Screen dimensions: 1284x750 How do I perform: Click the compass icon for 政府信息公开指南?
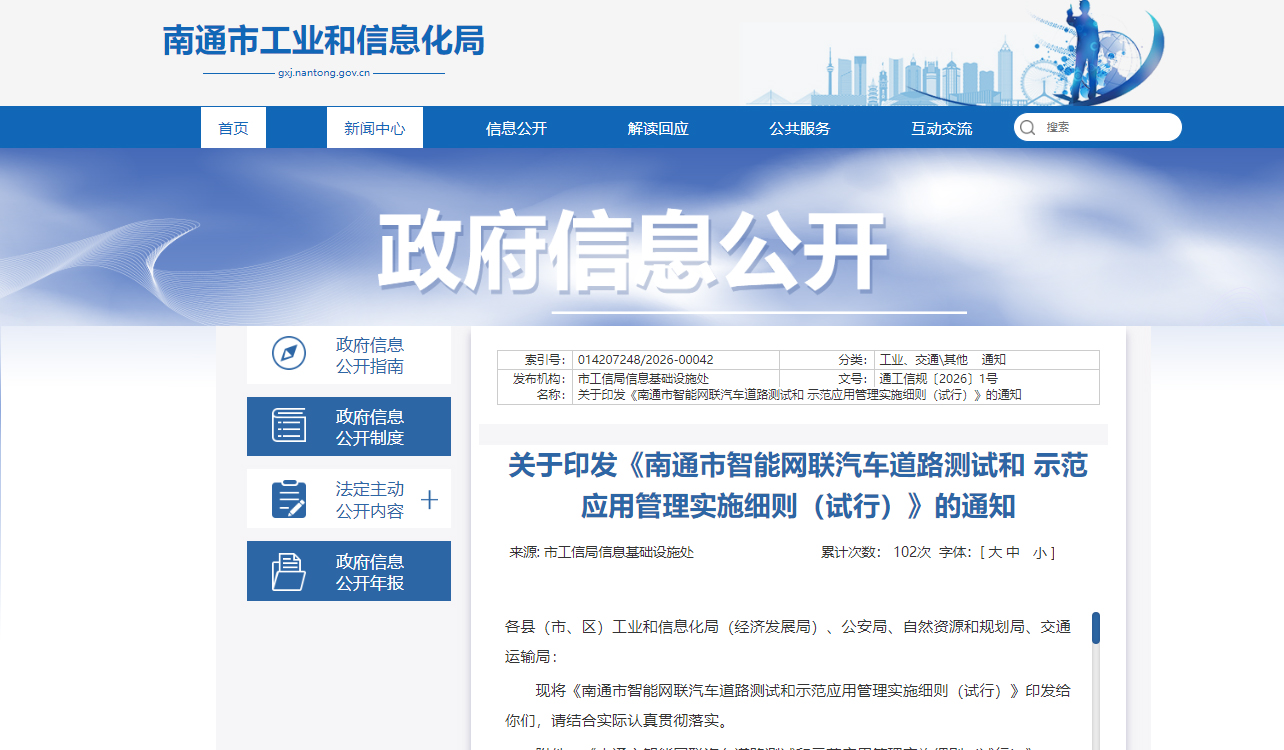click(x=289, y=354)
